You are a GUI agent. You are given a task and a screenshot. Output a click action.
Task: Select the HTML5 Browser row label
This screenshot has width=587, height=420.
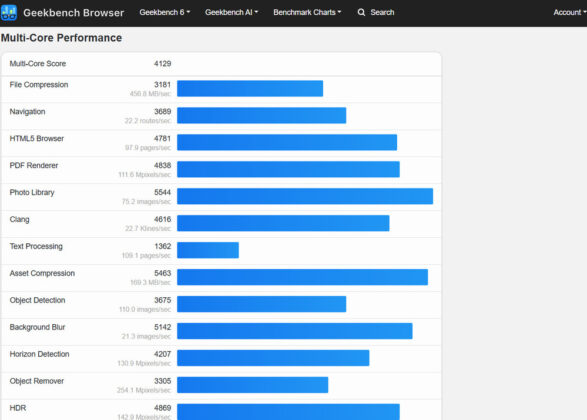pyautogui.click(x=37, y=139)
